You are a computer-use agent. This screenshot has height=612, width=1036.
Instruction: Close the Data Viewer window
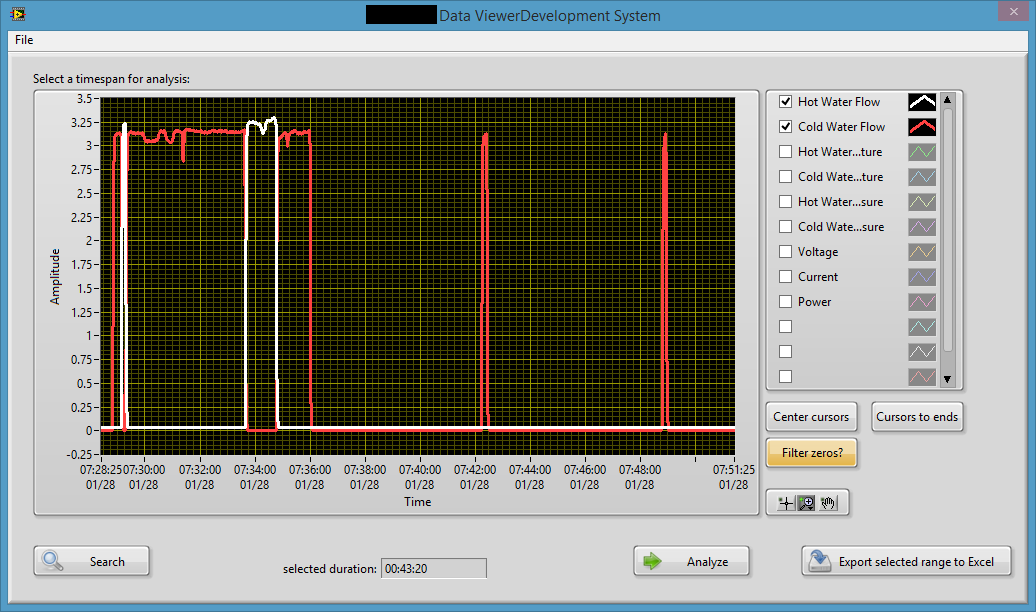1014,11
